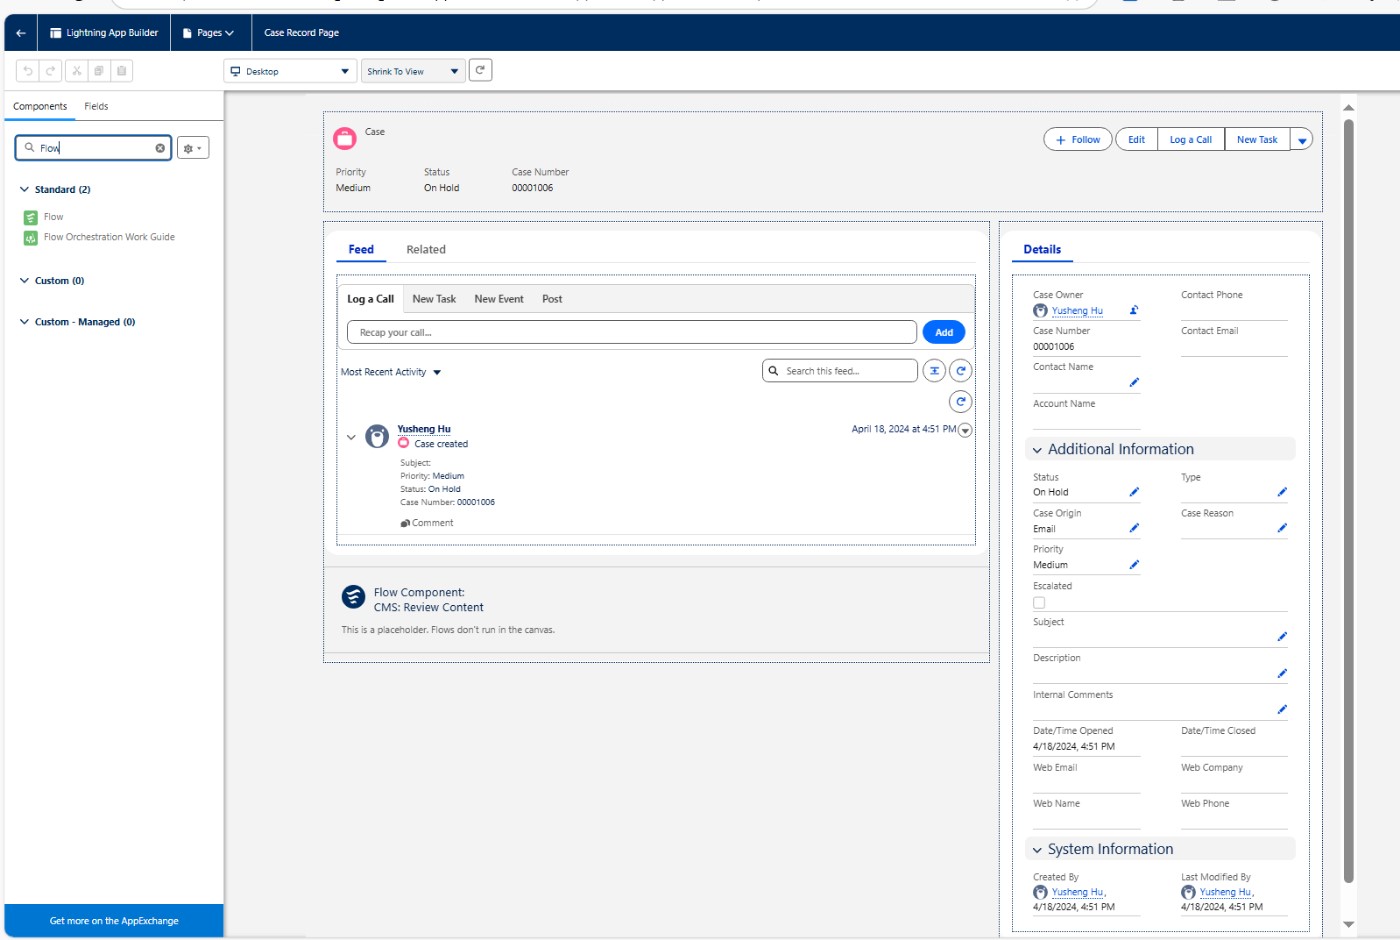Edit the Description field pencil
The width and height of the screenshot is (1400, 940).
1282,673
